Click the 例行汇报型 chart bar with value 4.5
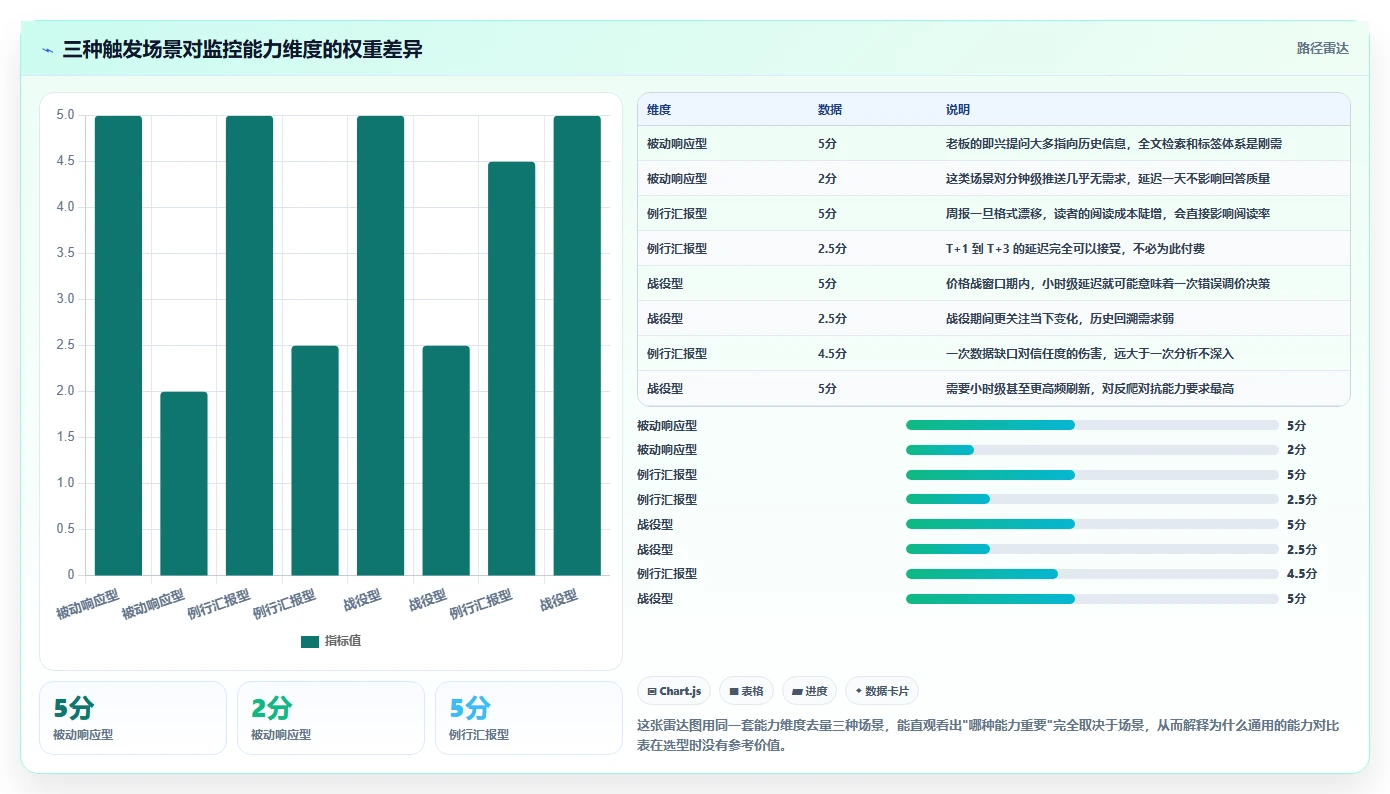The height and width of the screenshot is (794, 1390). click(x=511, y=368)
